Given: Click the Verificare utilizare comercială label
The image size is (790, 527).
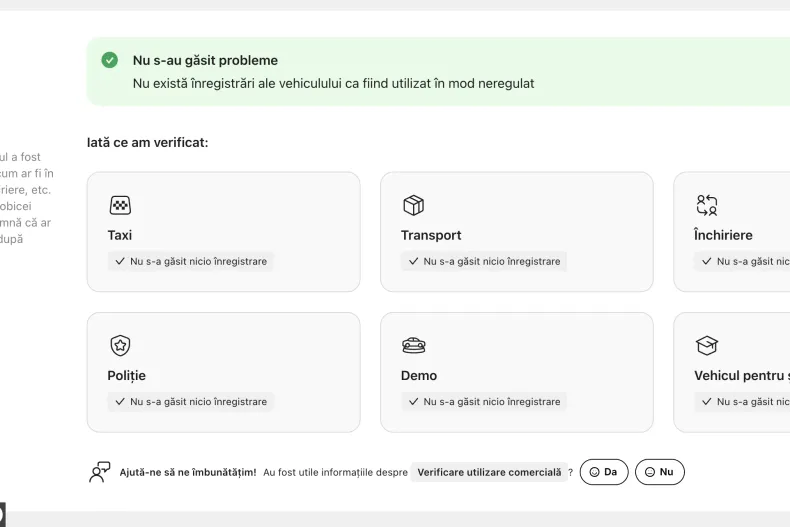Looking at the screenshot, I should coord(489,472).
